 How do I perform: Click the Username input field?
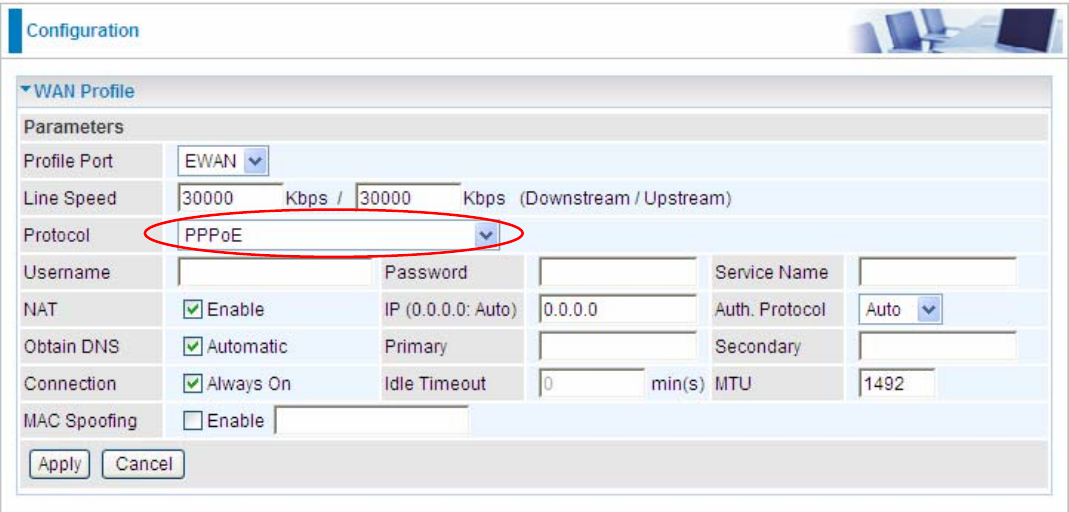point(275,272)
